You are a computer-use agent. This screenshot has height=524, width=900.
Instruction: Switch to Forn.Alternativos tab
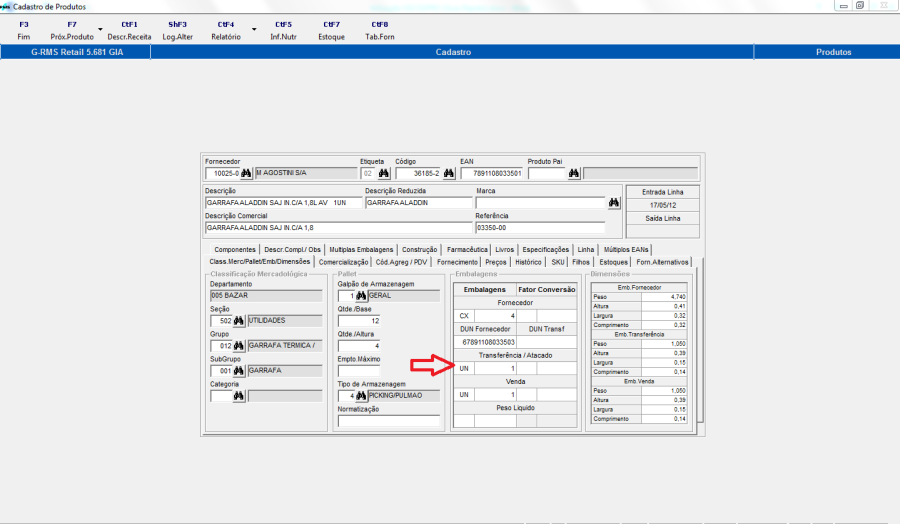[662, 262]
